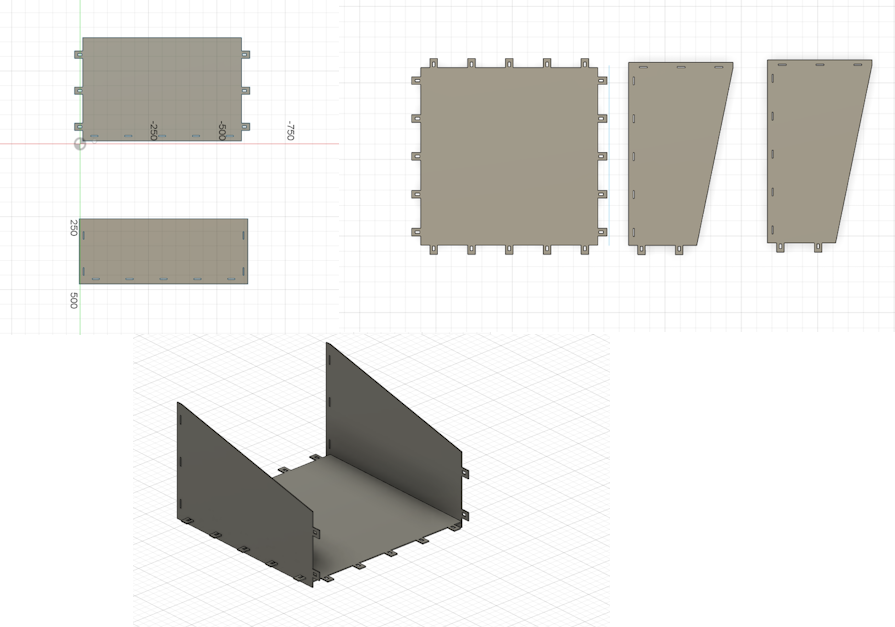The height and width of the screenshot is (627, 895).
Task: Click the origin point marker in the sketch
Action: 80,144
